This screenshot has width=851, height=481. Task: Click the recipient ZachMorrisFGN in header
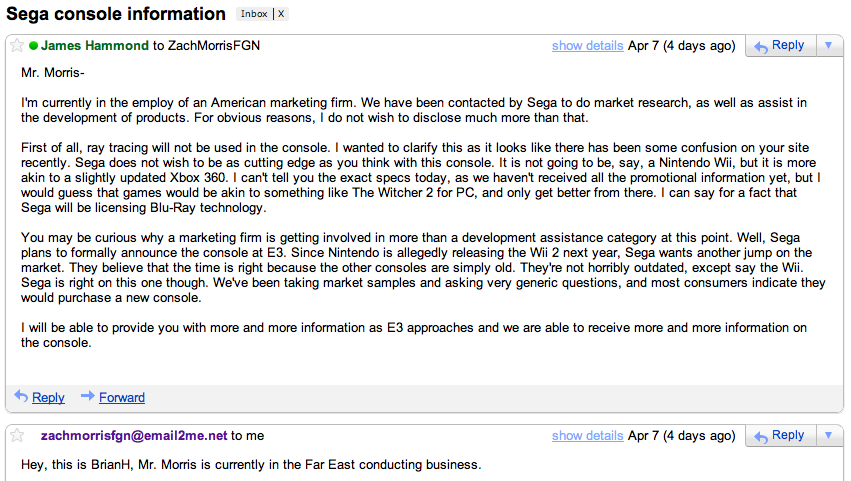click(x=214, y=46)
